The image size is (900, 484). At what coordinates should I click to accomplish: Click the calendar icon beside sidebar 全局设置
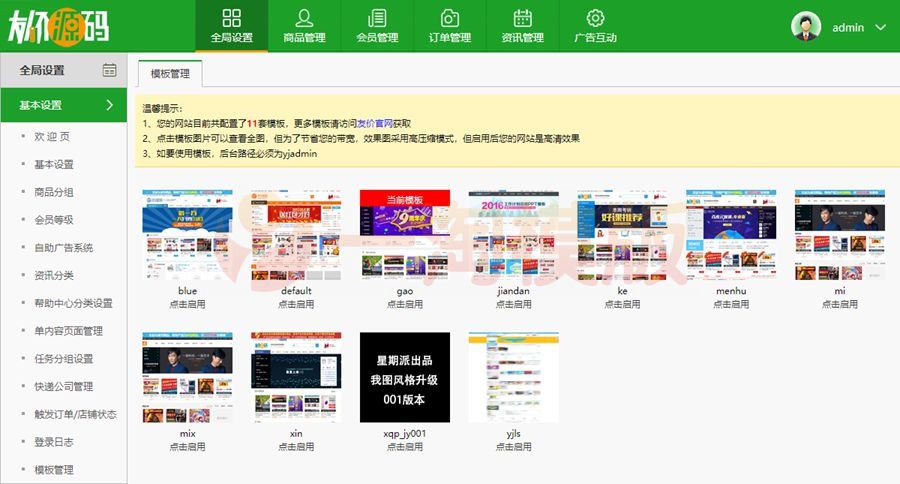tap(109, 70)
